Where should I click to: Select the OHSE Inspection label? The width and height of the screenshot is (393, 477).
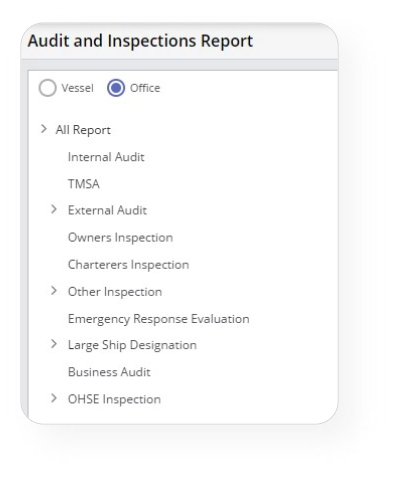pyautogui.click(x=114, y=399)
